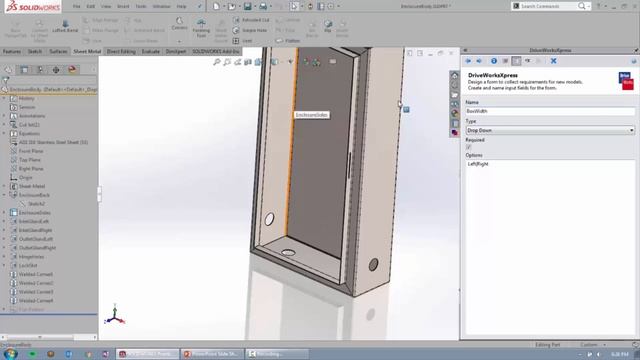Open the Appearances sphere in task pane

pyautogui.click(x=454, y=113)
